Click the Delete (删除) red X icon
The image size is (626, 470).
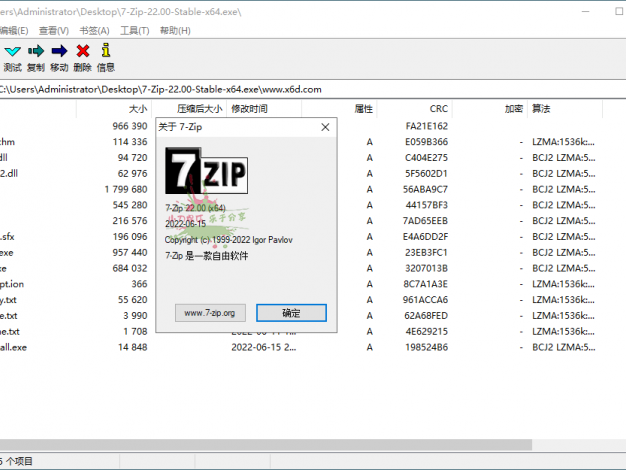pyautogui.click(x=83, y=51)
